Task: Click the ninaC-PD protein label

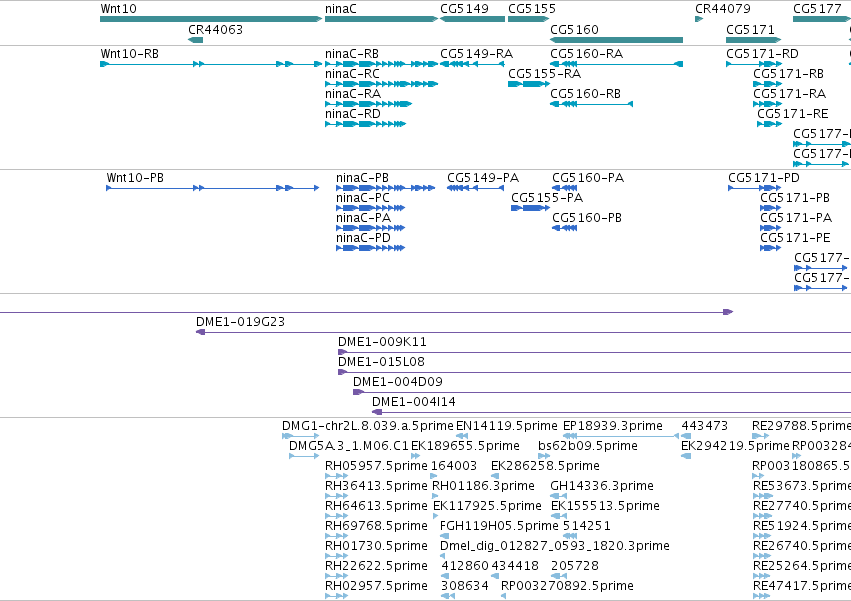Action: click(x=363, y=238)
